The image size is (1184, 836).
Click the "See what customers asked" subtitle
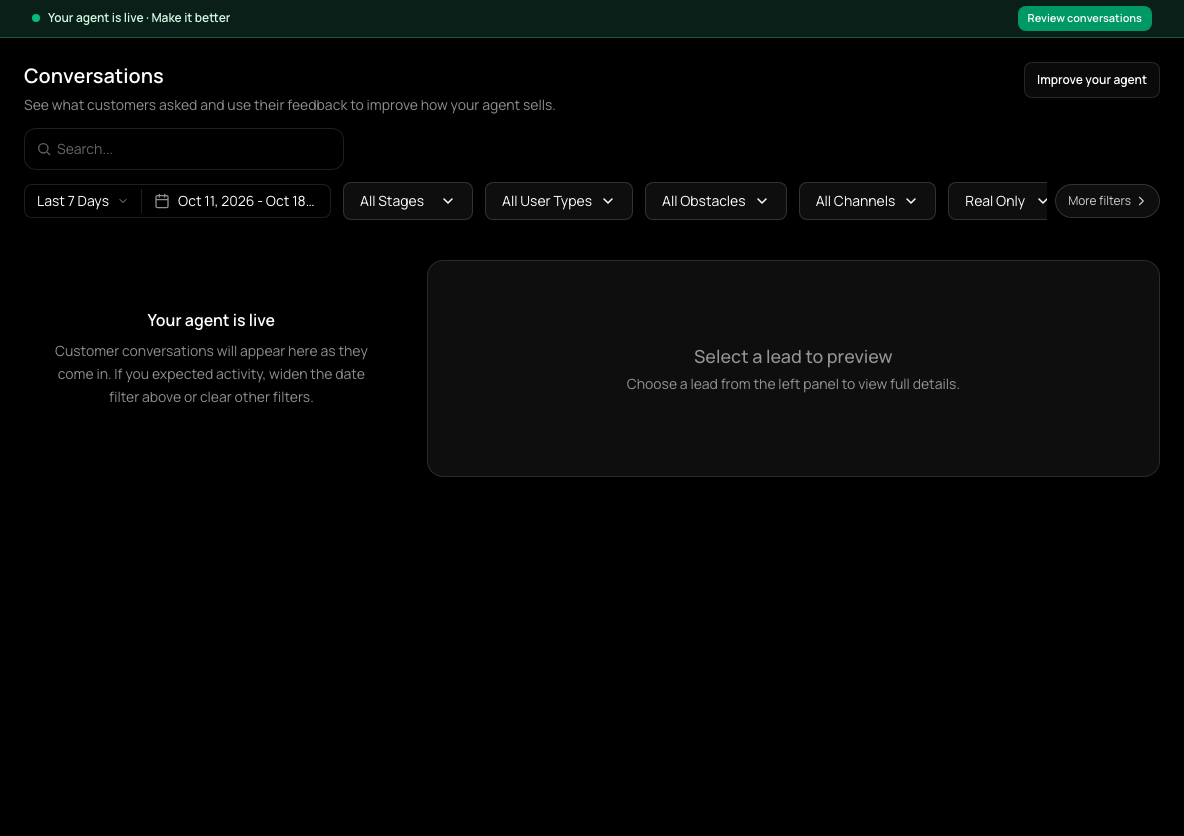click(289, 105)
